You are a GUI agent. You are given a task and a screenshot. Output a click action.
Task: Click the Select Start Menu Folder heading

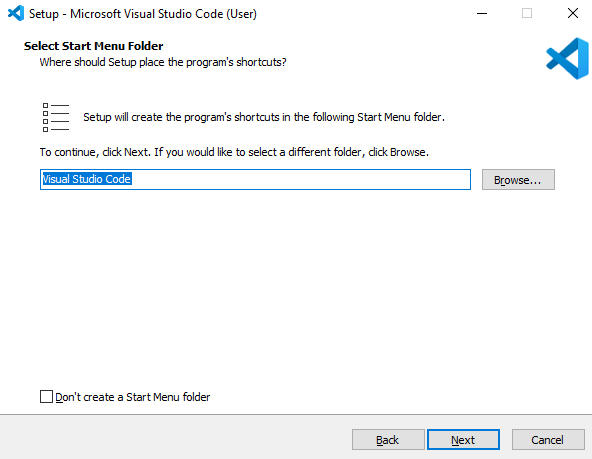[x=94, y=46]
